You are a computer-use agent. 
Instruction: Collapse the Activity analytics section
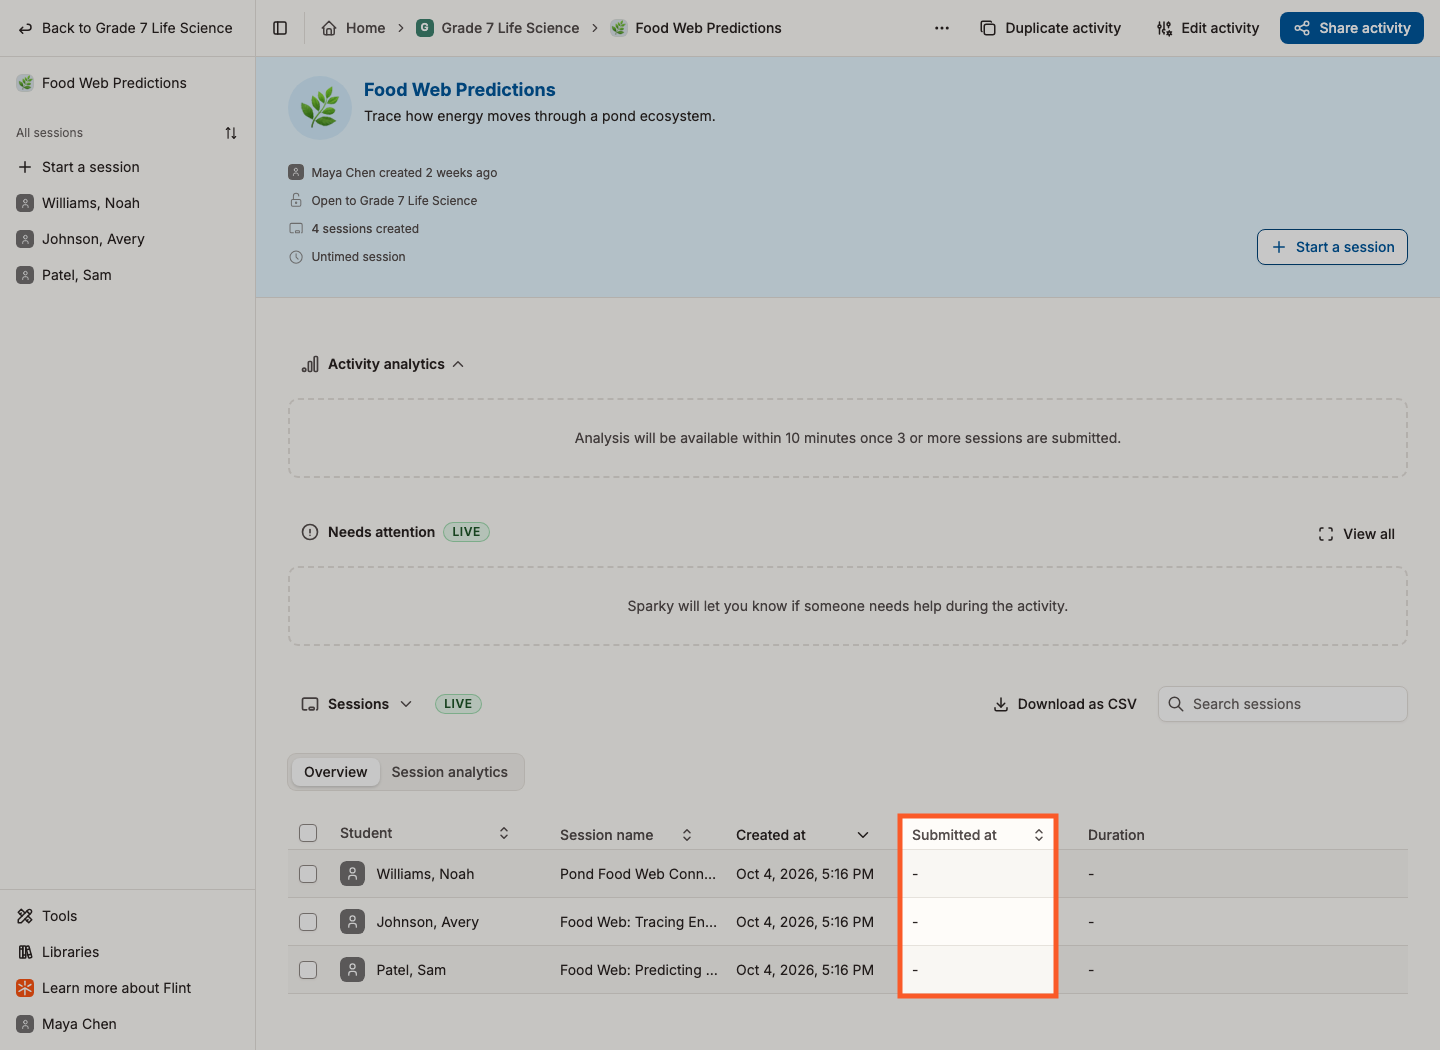pyautogui.click(x=458, y=364)
